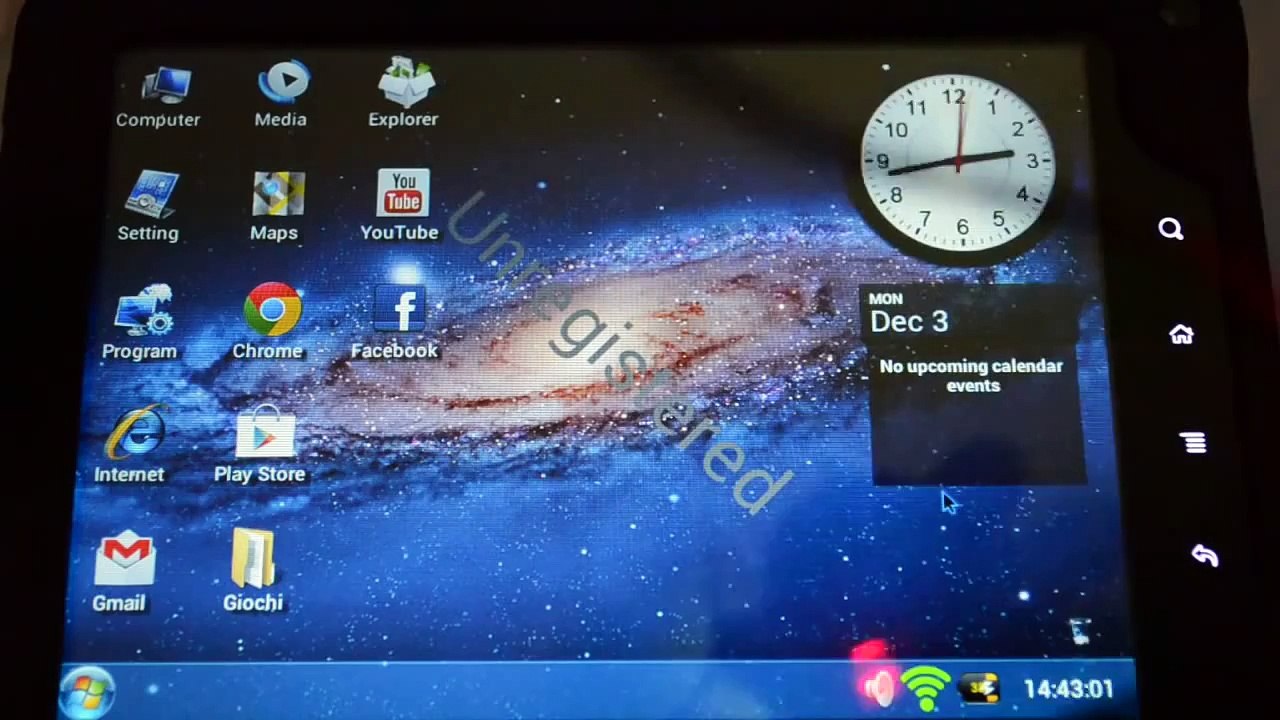
Task: Tap the 3G indicator in the tray
Action: pyautogui.click(x=979, y=688)
